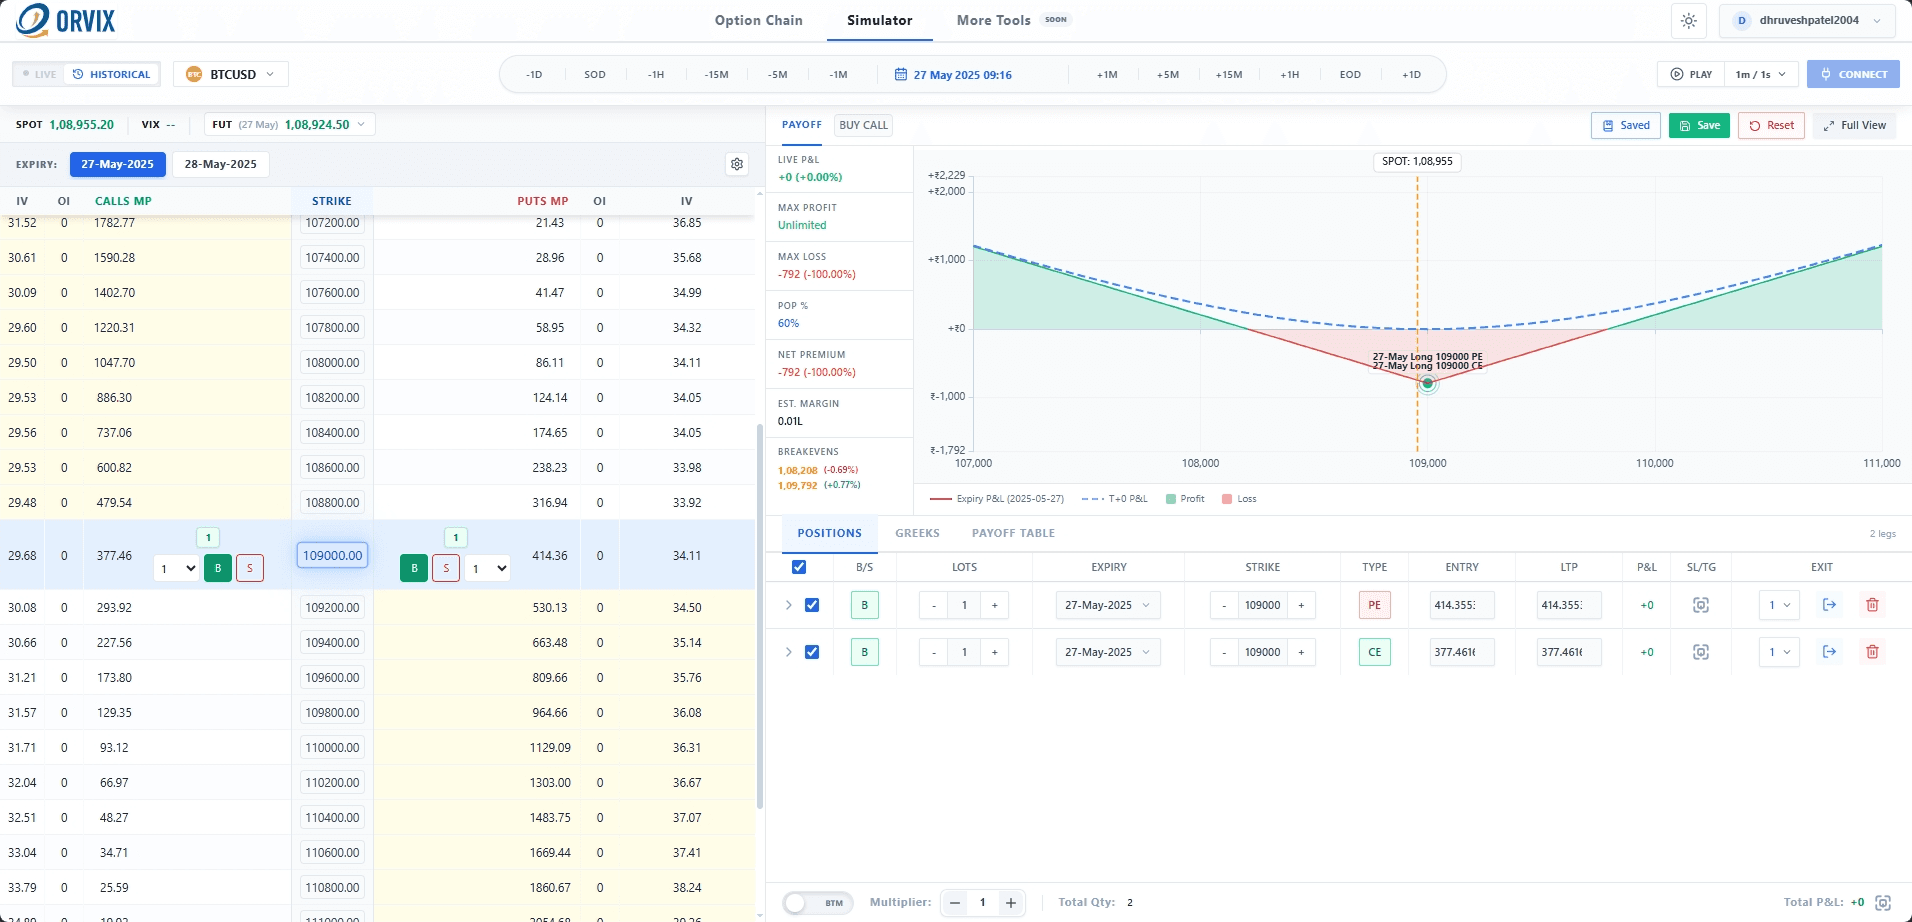Click the option chain vertical scrollbar
1912x922 pixels.
click(760, 616)
